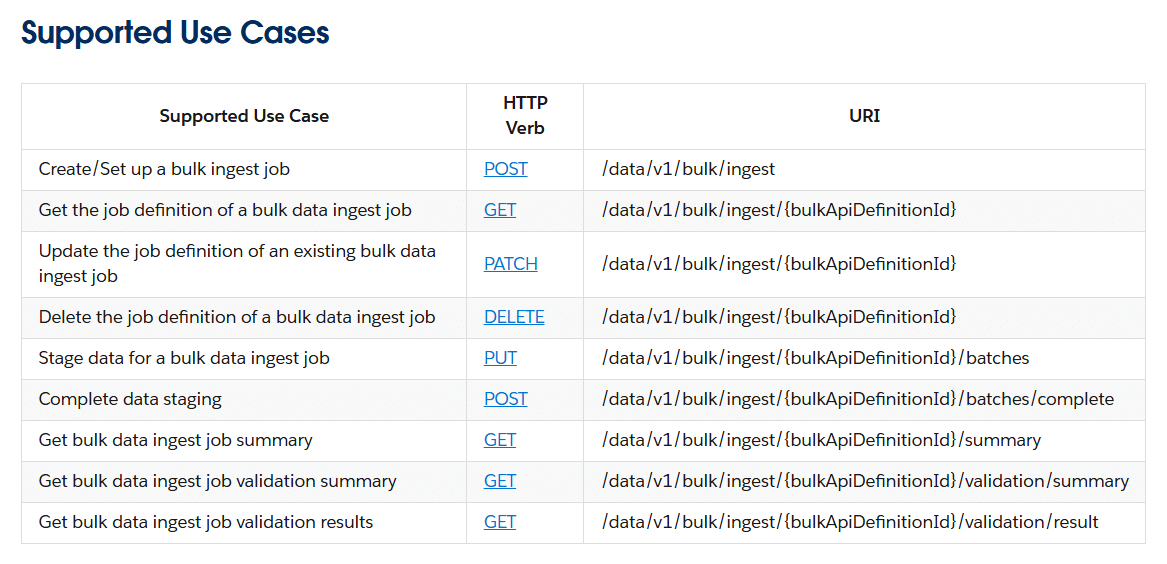
Task: Click the 'Stage data for a bulk data ingest job' cell
Action: click(184, 358)
